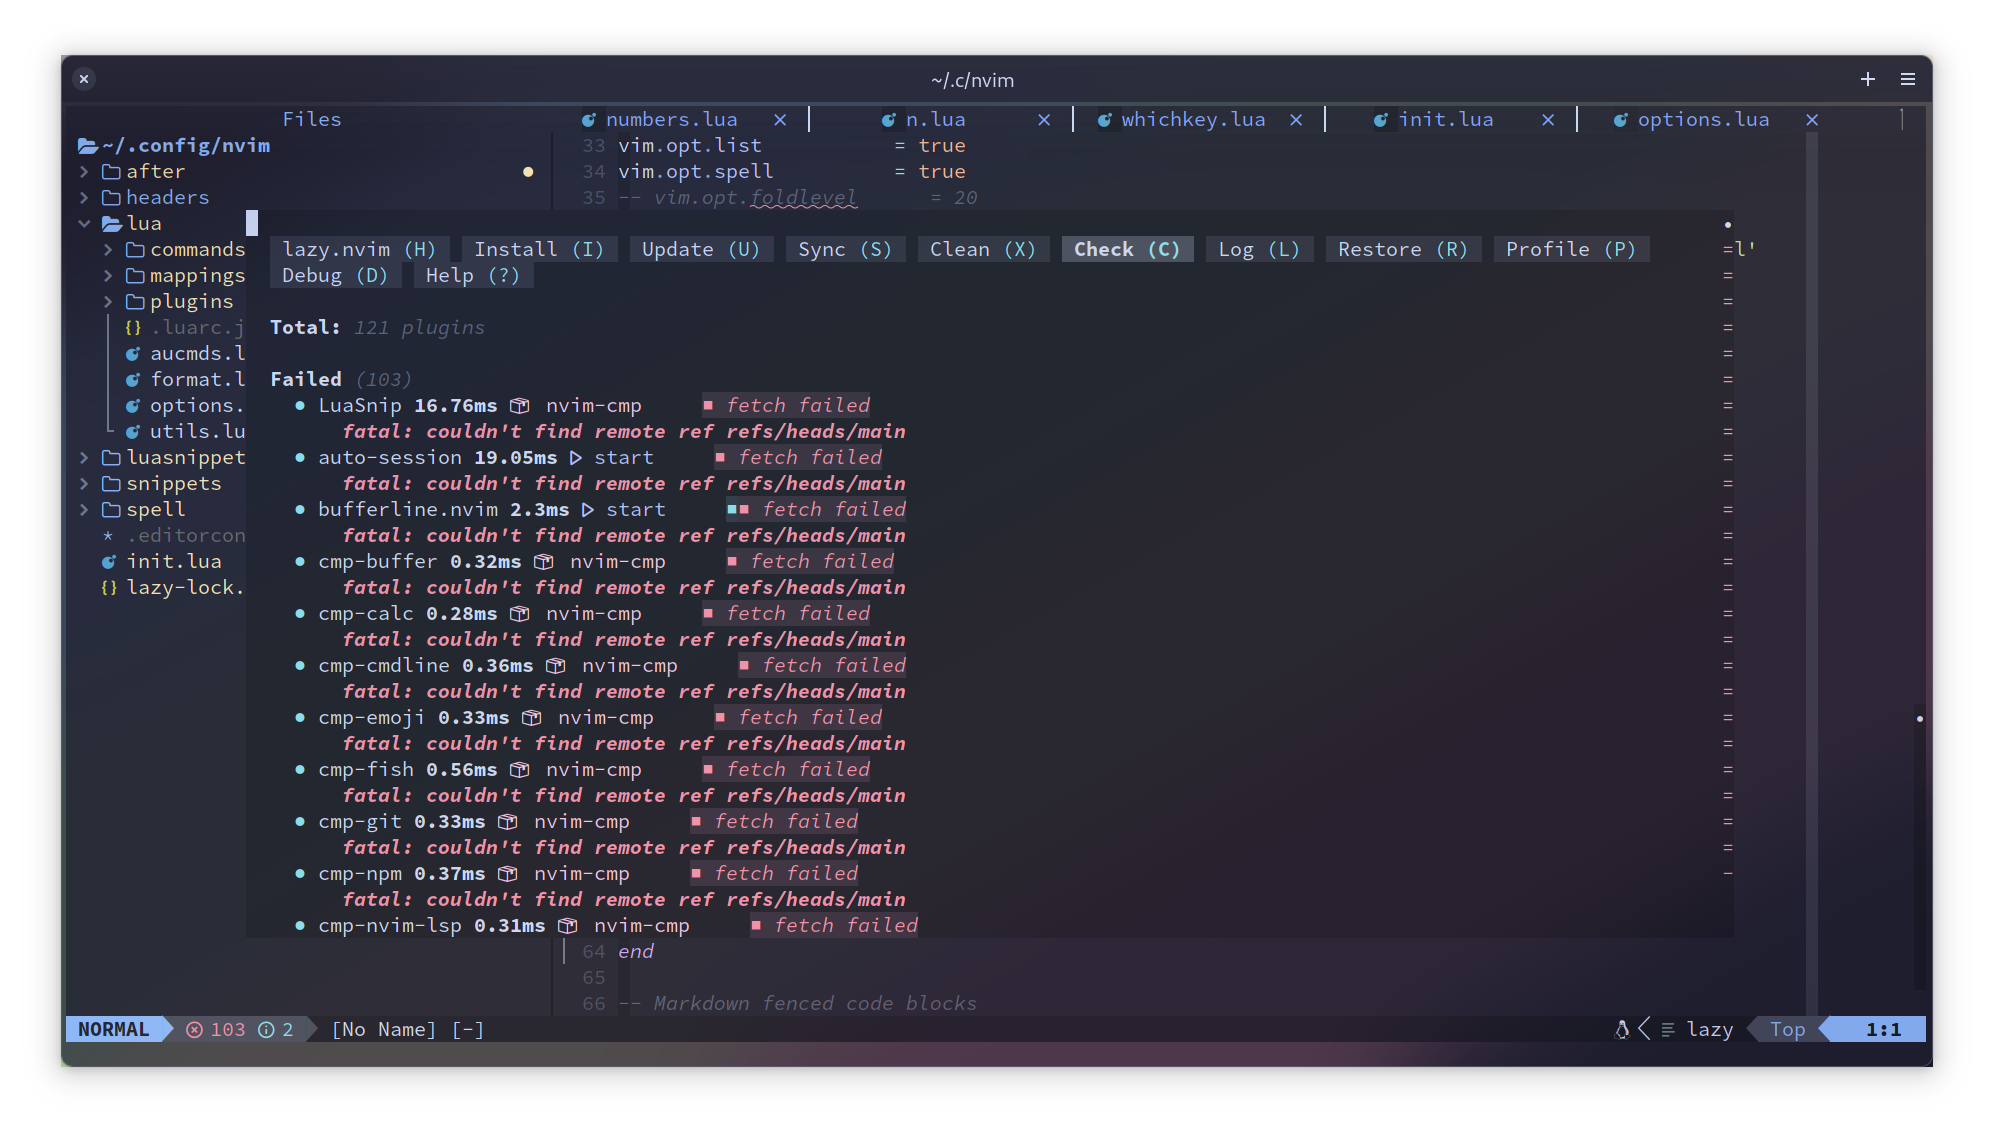The width and height of the screenshot is (1994, 1134).
Task: Close the whichkey.lua buffer tab
Action: click(x=1296, y=120)
